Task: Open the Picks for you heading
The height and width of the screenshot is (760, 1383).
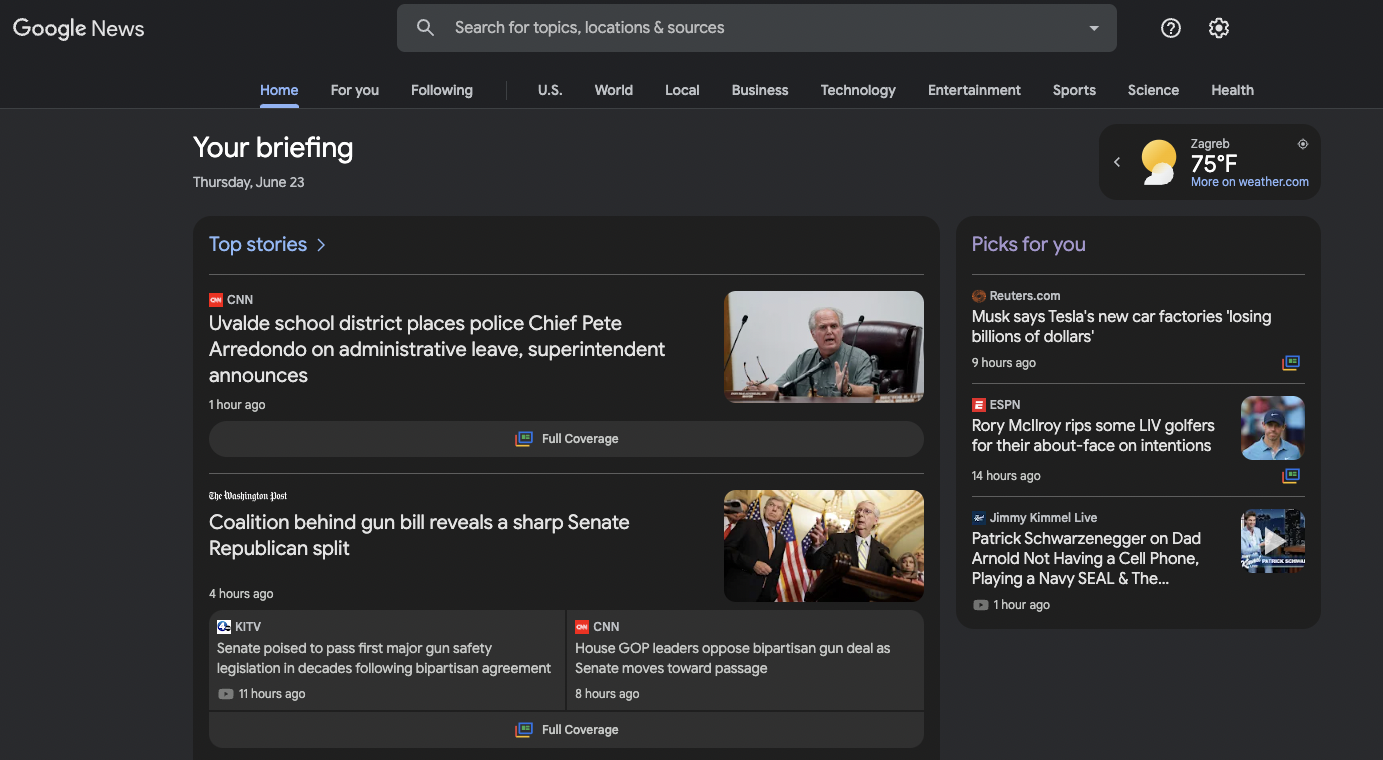Action: [1028, 244]
